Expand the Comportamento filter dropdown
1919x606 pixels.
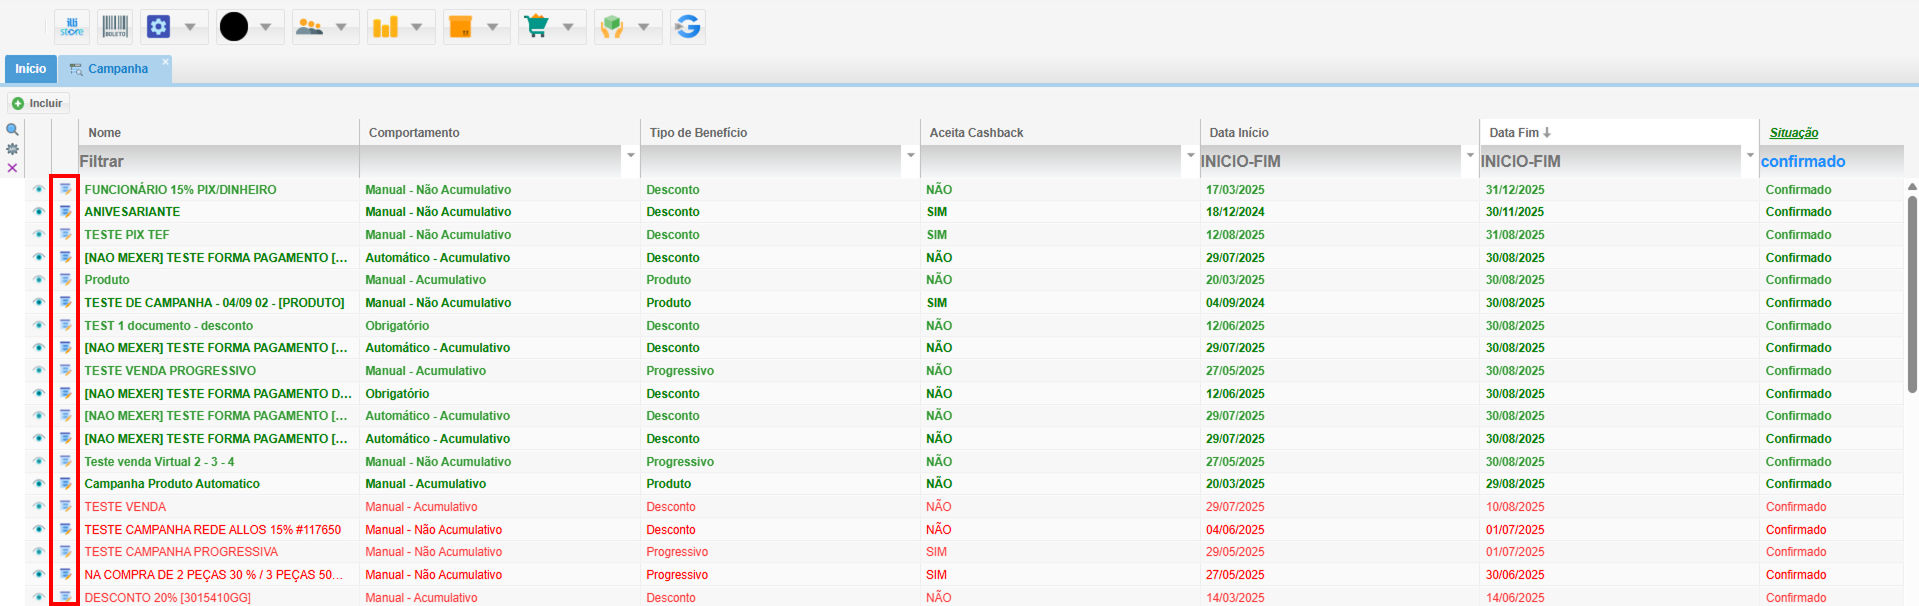[630, 155]
